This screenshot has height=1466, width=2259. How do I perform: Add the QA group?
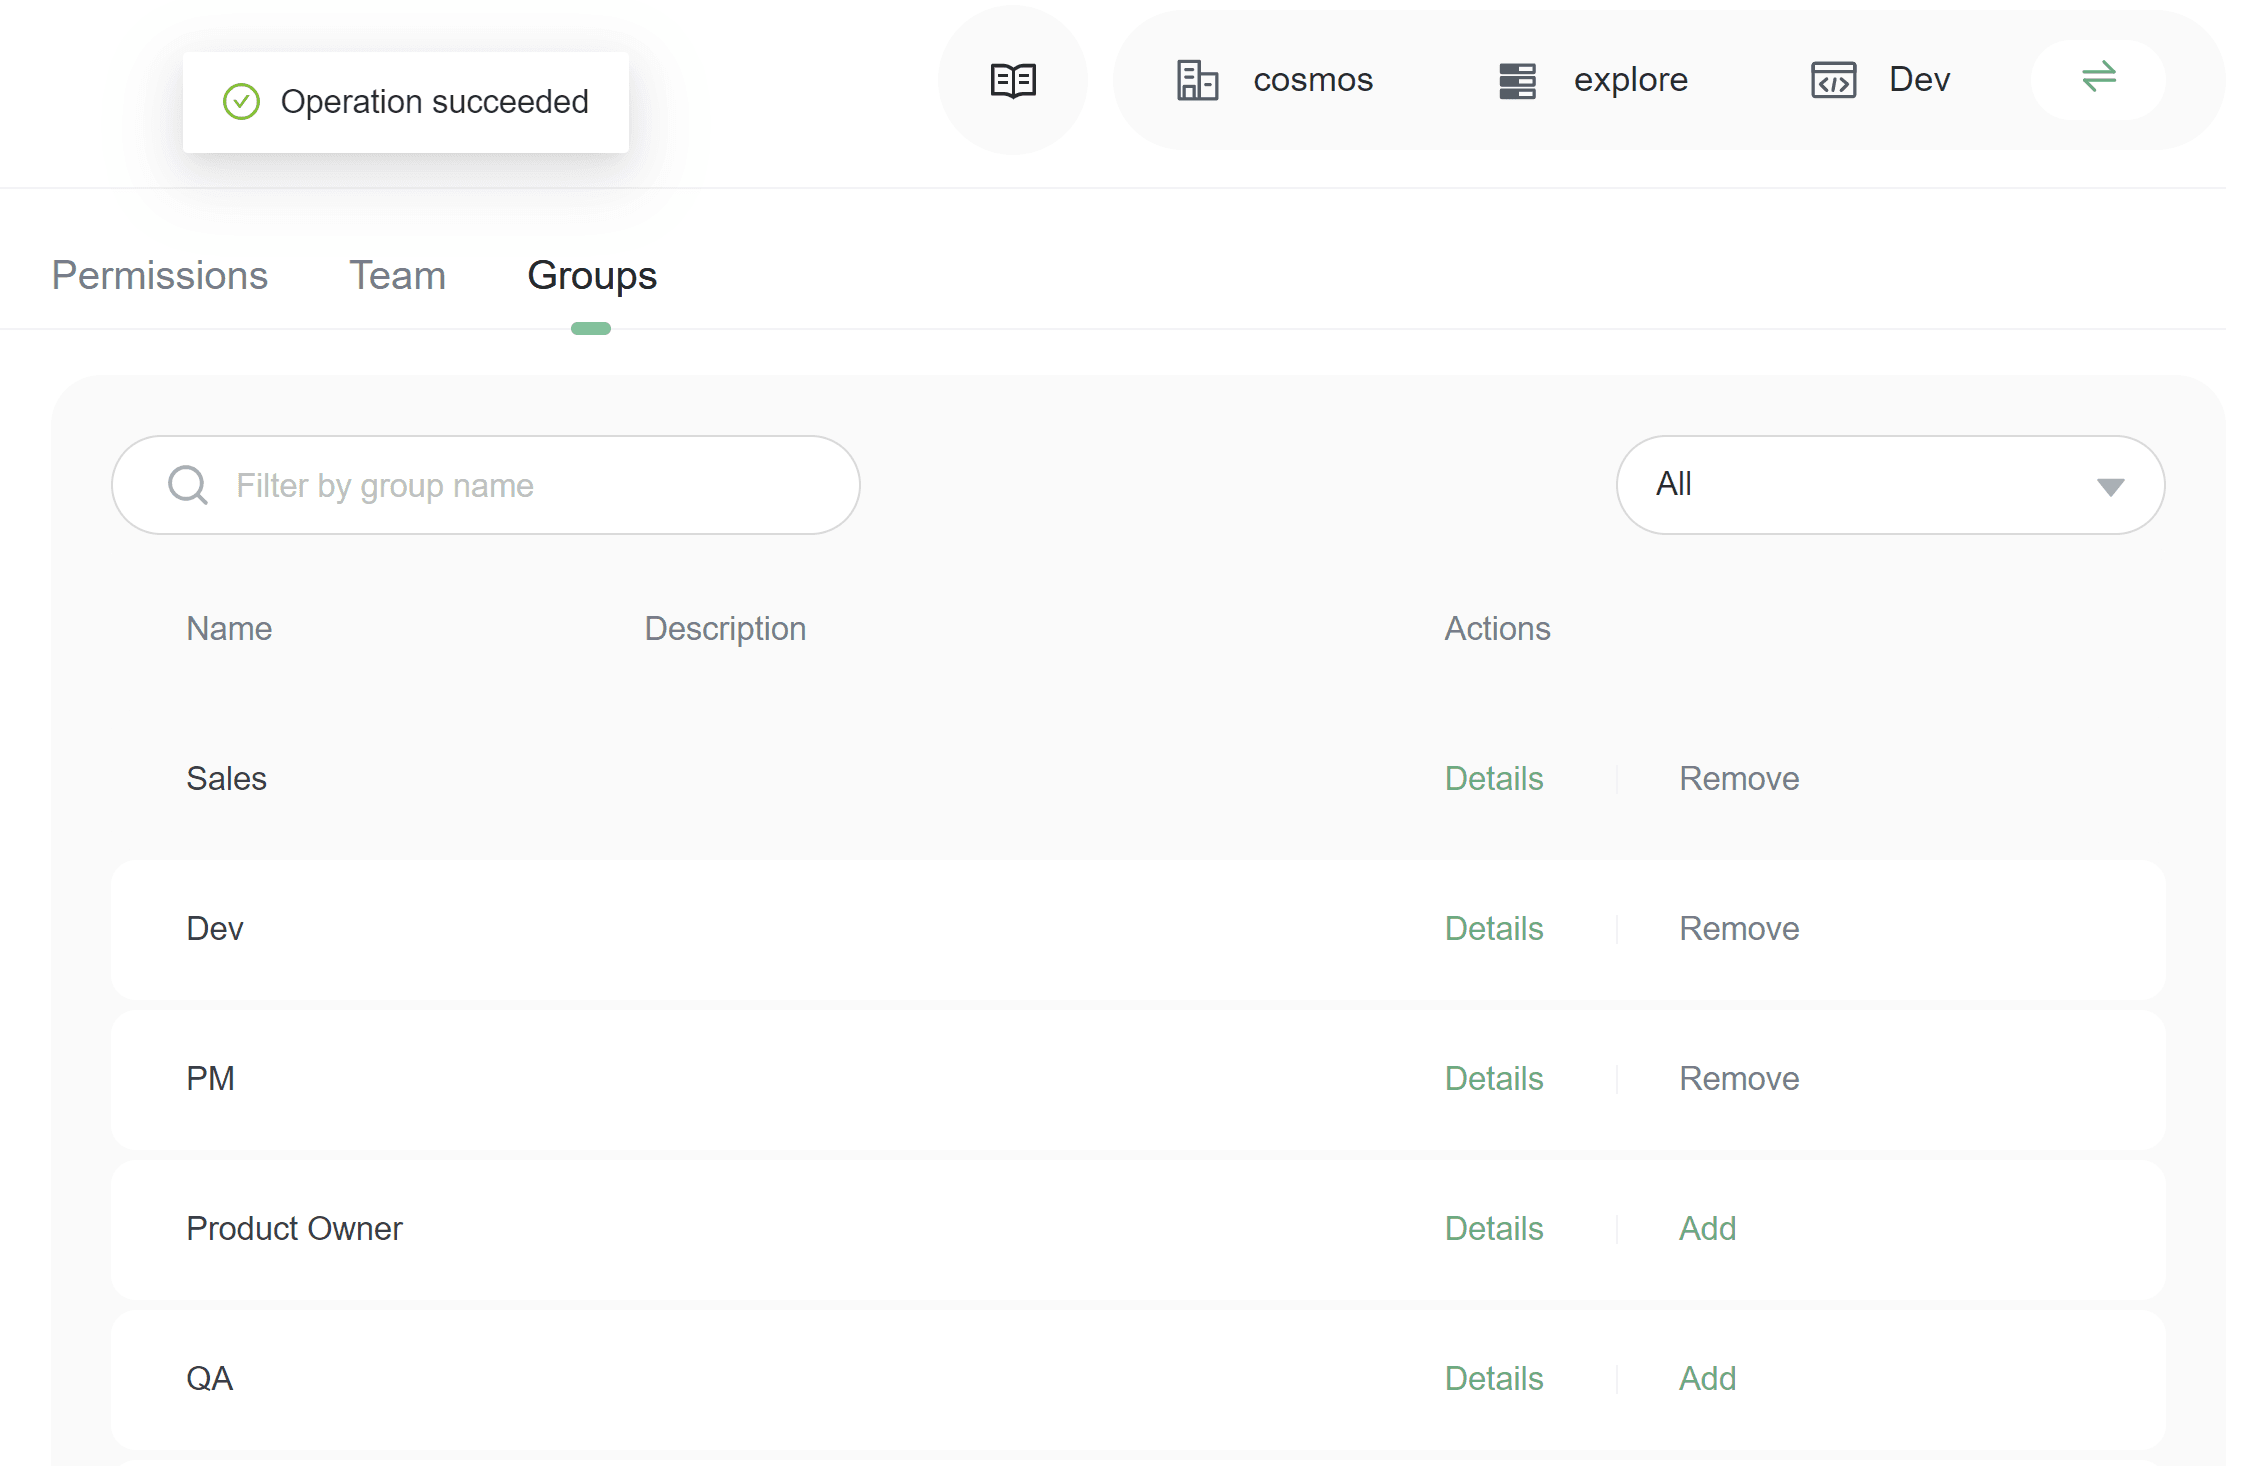(x=1706, y=1379)
